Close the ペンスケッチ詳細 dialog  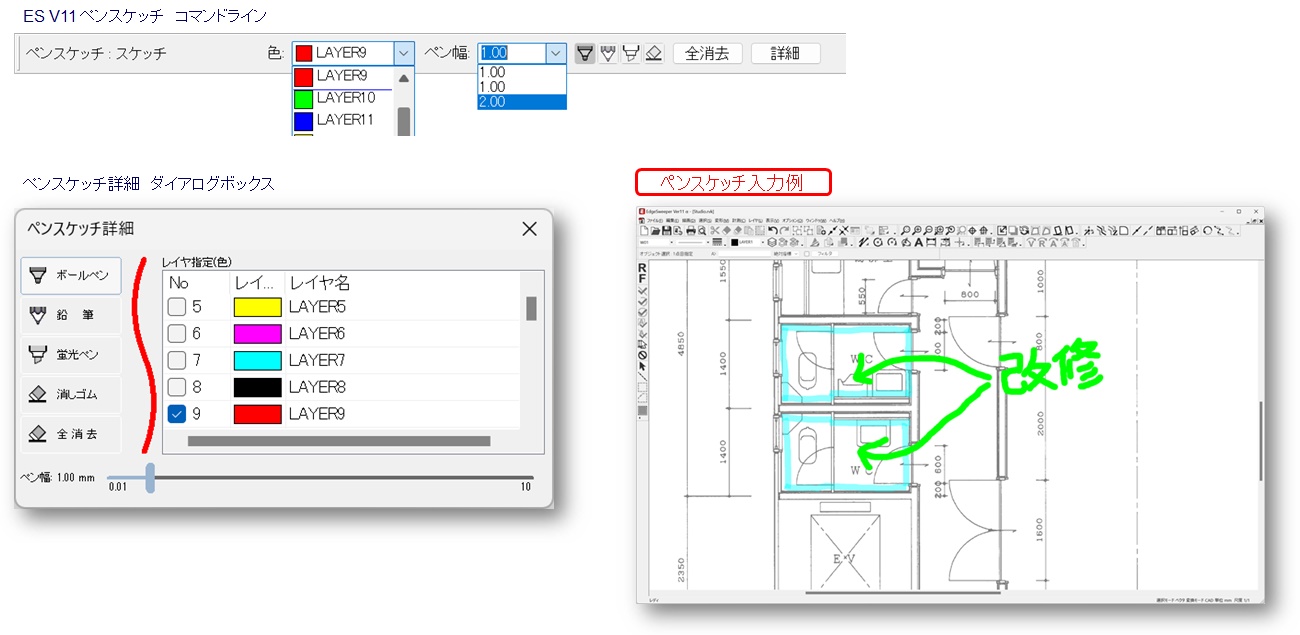tap(530, 229)
